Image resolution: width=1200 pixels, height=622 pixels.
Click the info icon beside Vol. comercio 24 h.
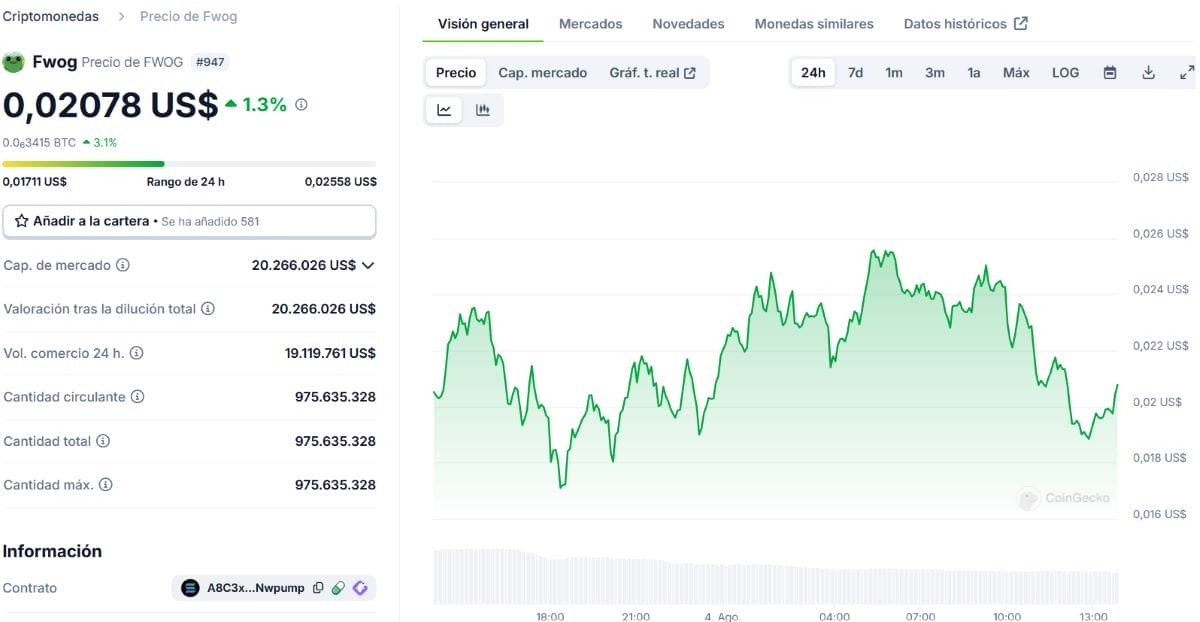[x=137, y=353]
